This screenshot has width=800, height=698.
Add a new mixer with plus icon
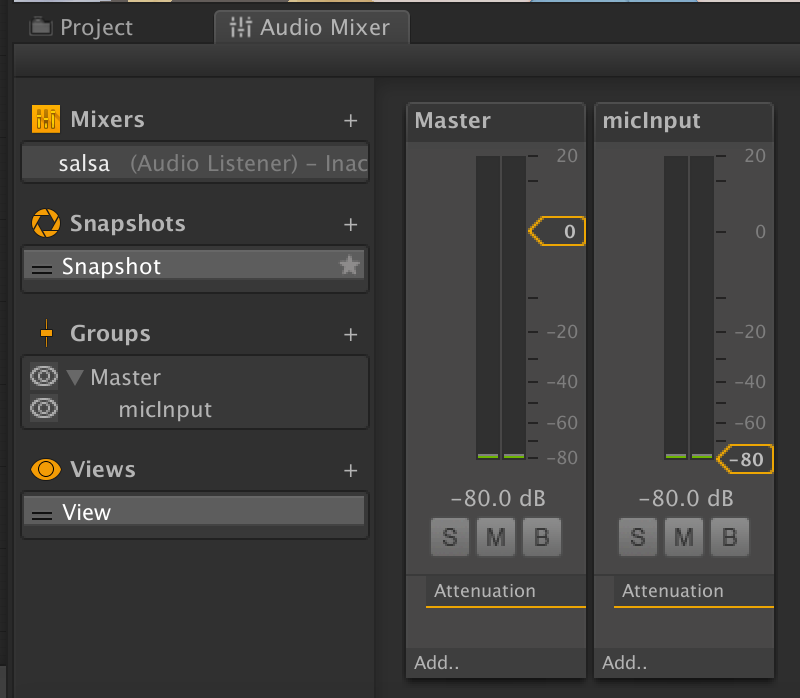[350, 121]
